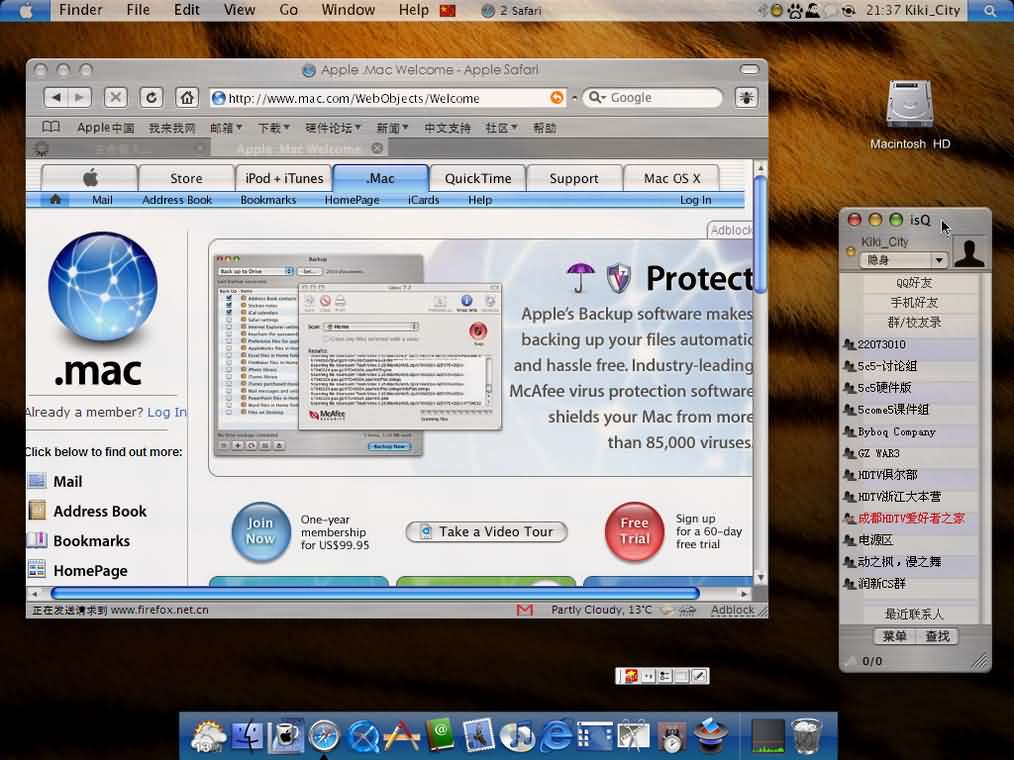This screenshot has height=760, width=1014.
Task: Go to the home page icon in Safari toolbar
Action: [187, 98]
